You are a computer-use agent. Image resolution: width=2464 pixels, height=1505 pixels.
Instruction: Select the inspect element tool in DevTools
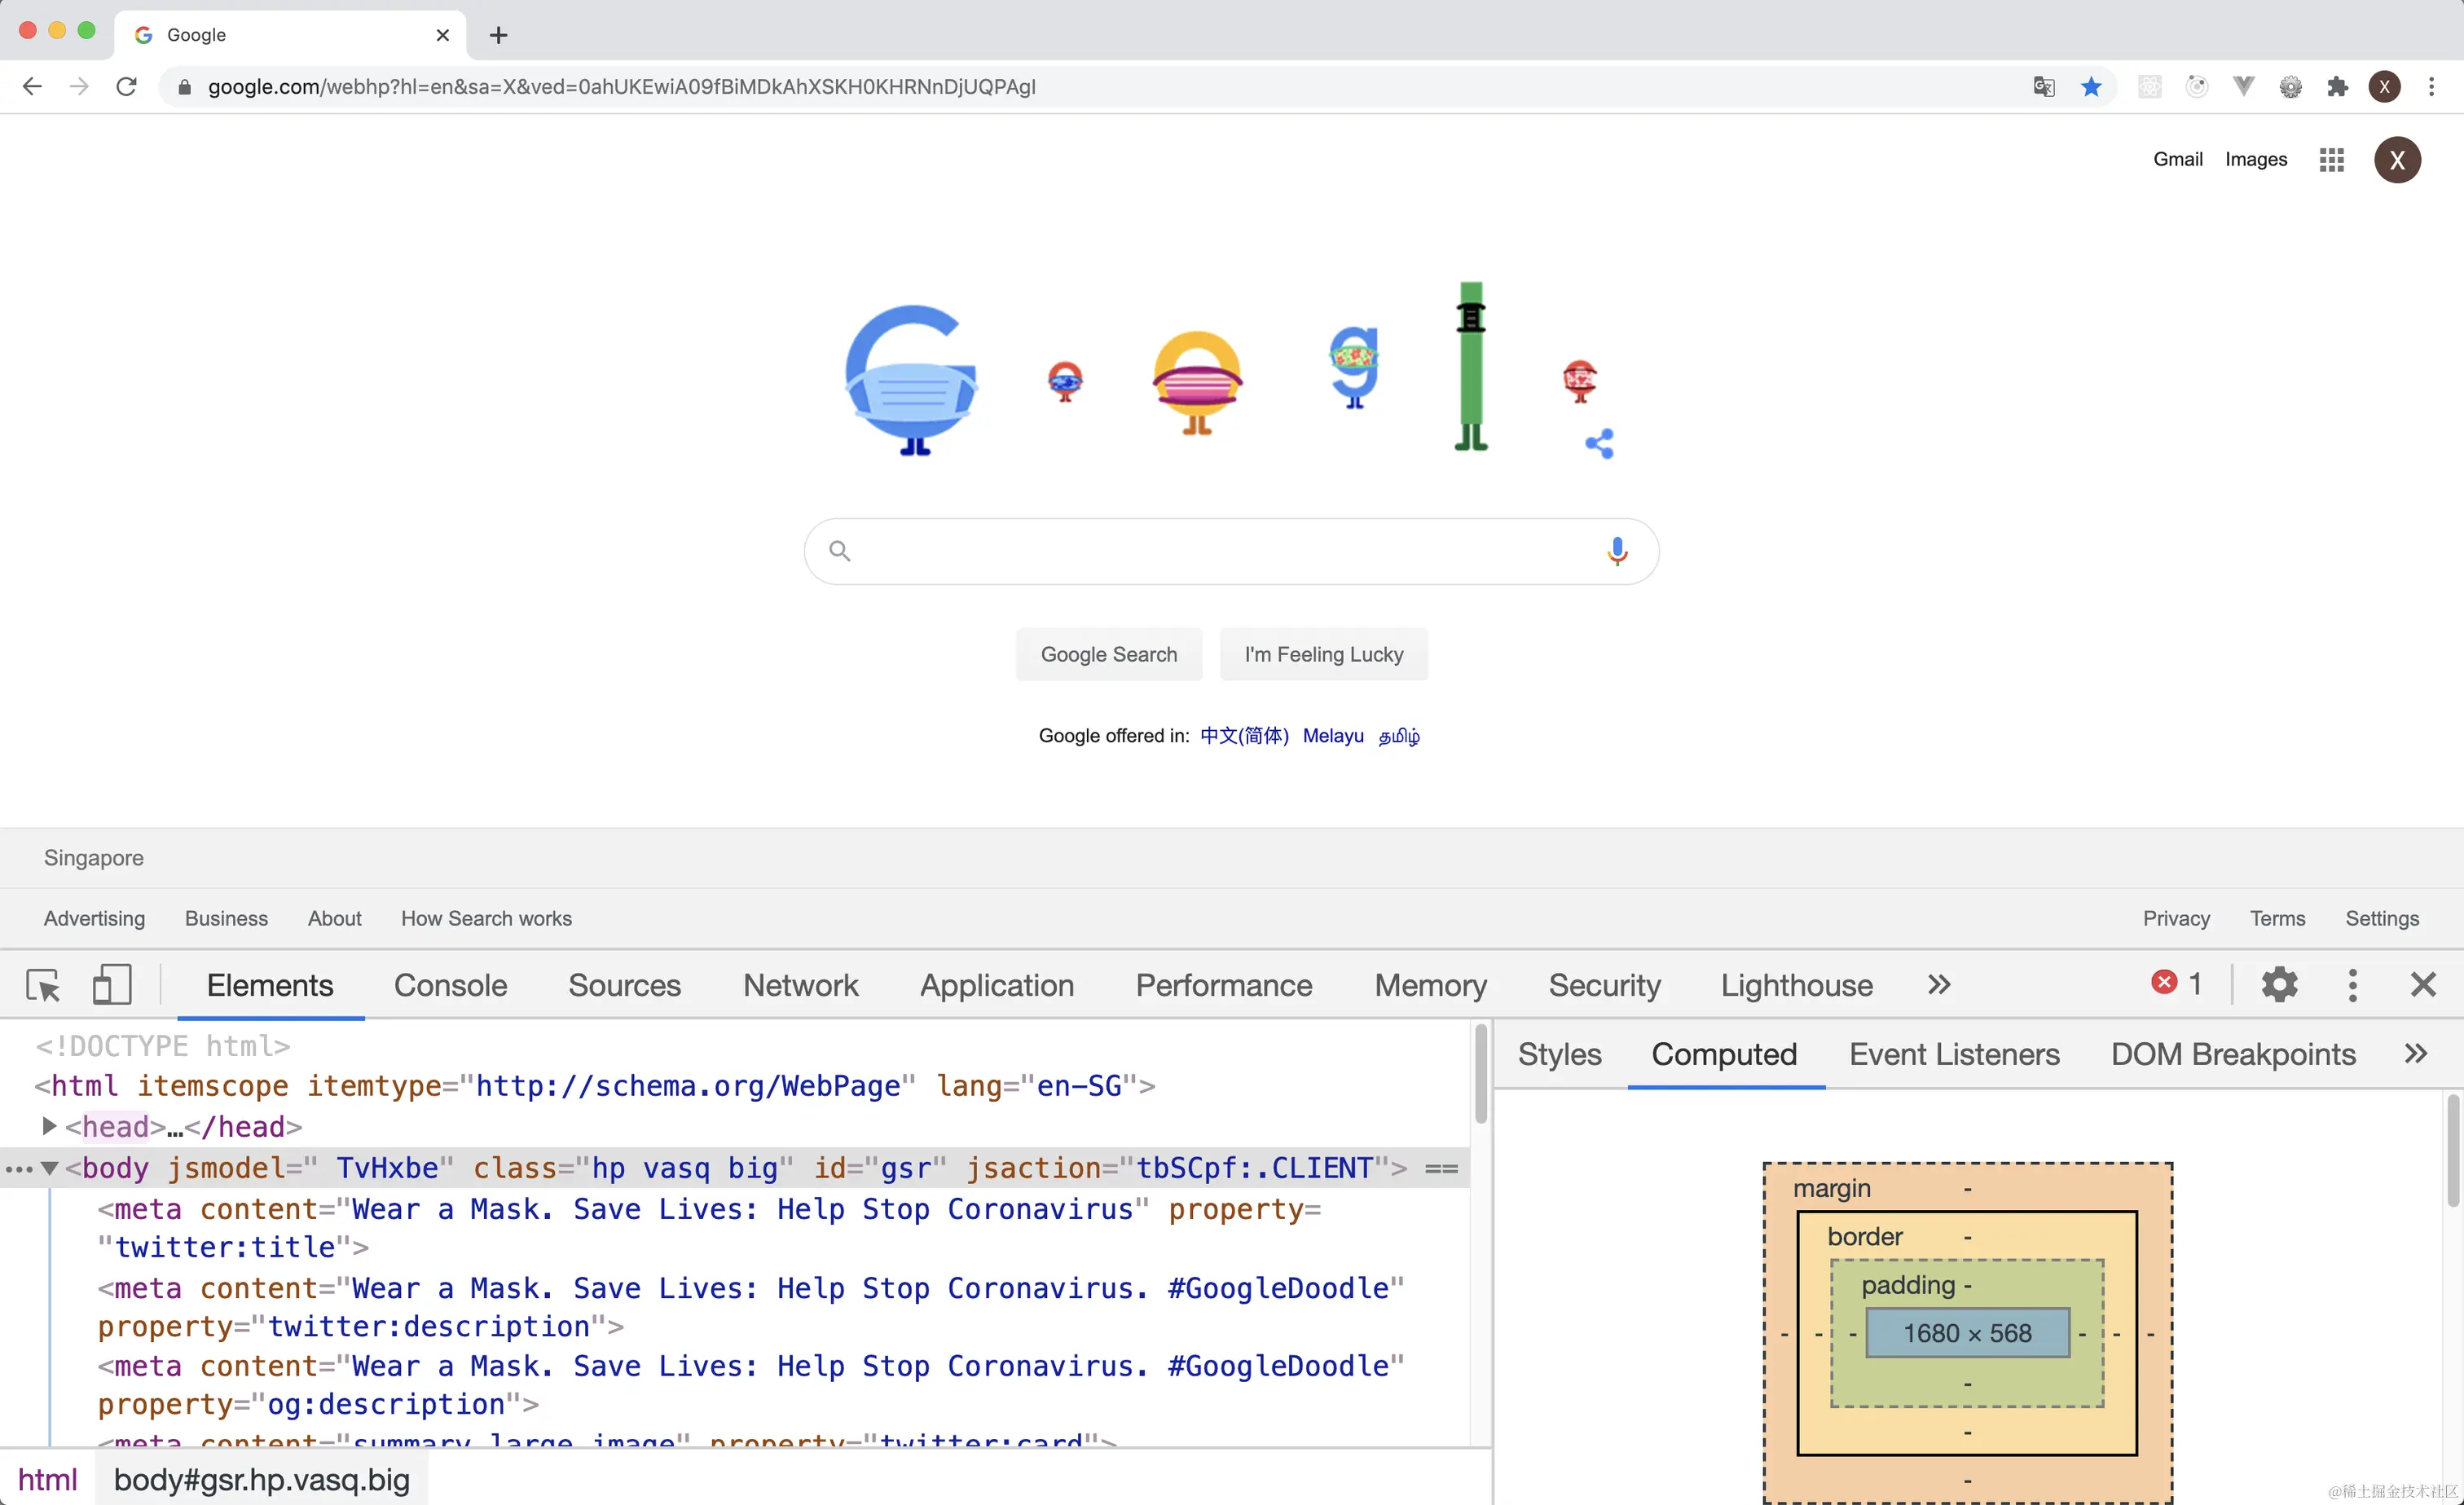point(42,985)
